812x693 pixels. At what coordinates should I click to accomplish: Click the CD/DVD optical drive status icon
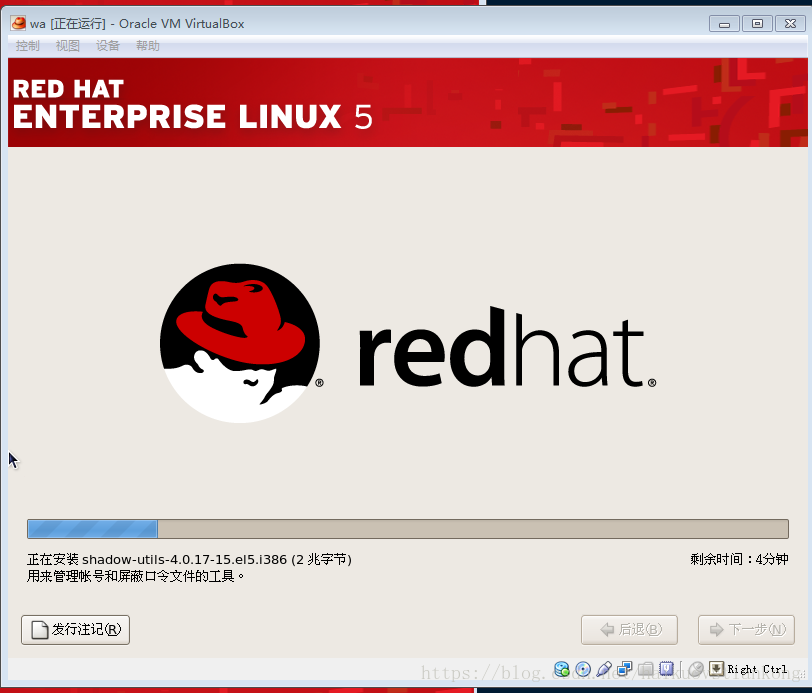[583, 669]
